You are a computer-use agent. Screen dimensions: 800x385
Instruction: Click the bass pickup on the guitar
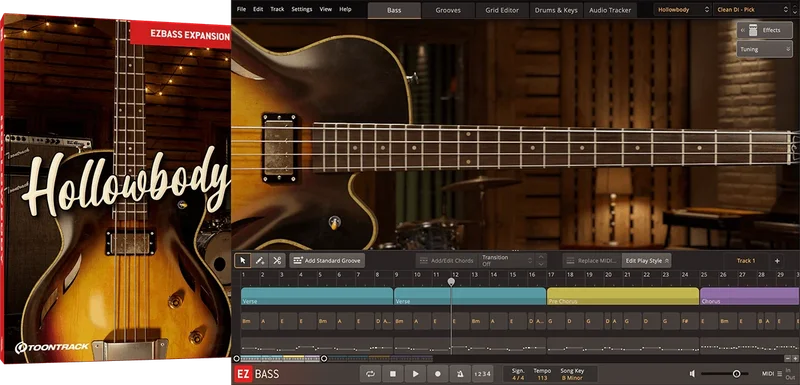click(279, 148)
